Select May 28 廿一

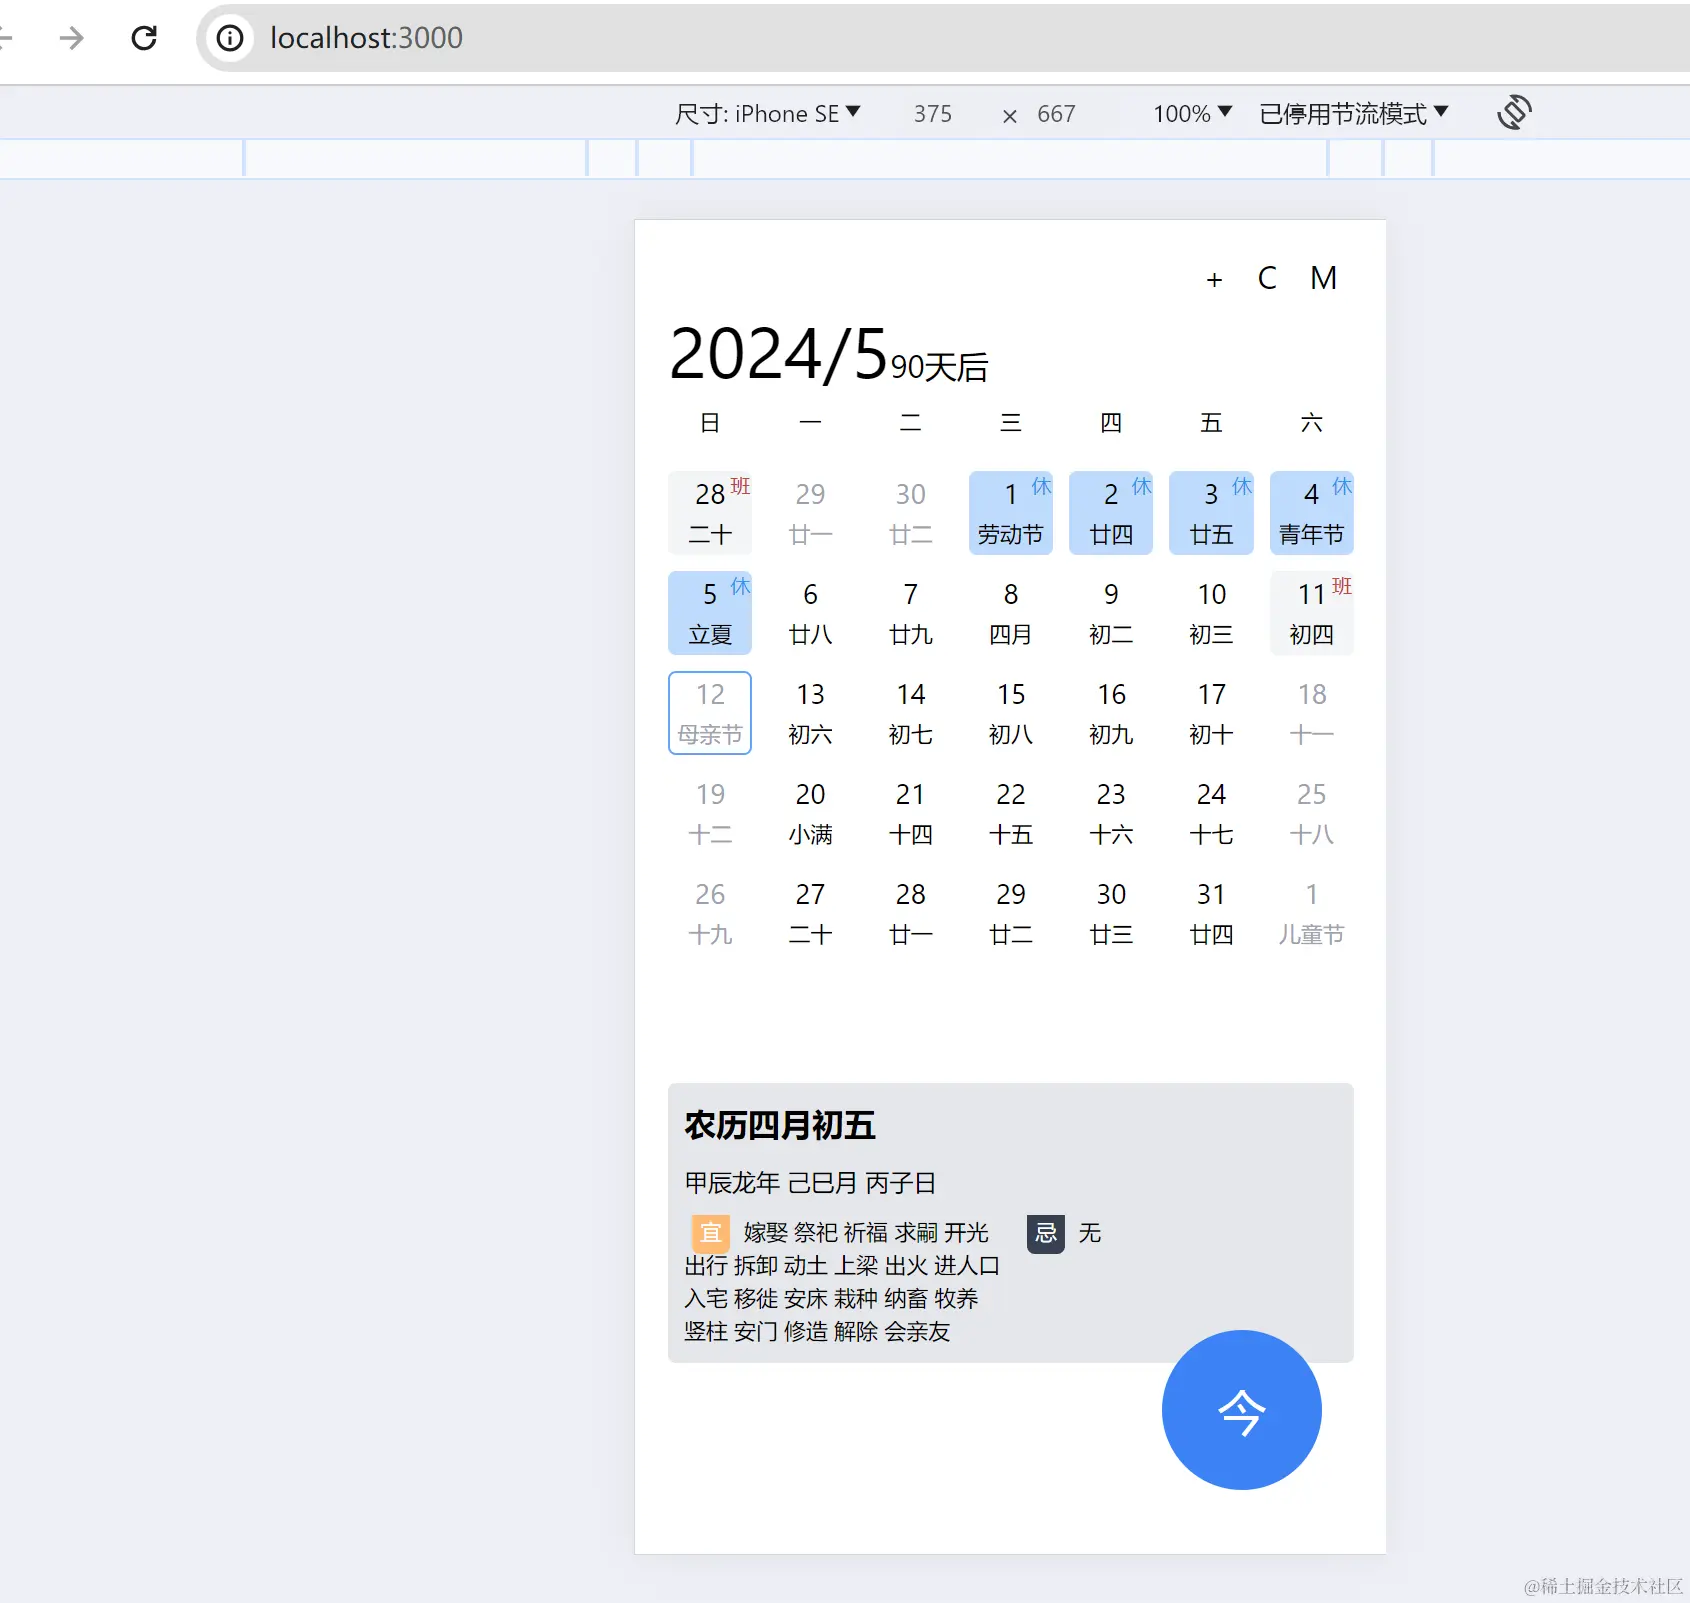910,913
